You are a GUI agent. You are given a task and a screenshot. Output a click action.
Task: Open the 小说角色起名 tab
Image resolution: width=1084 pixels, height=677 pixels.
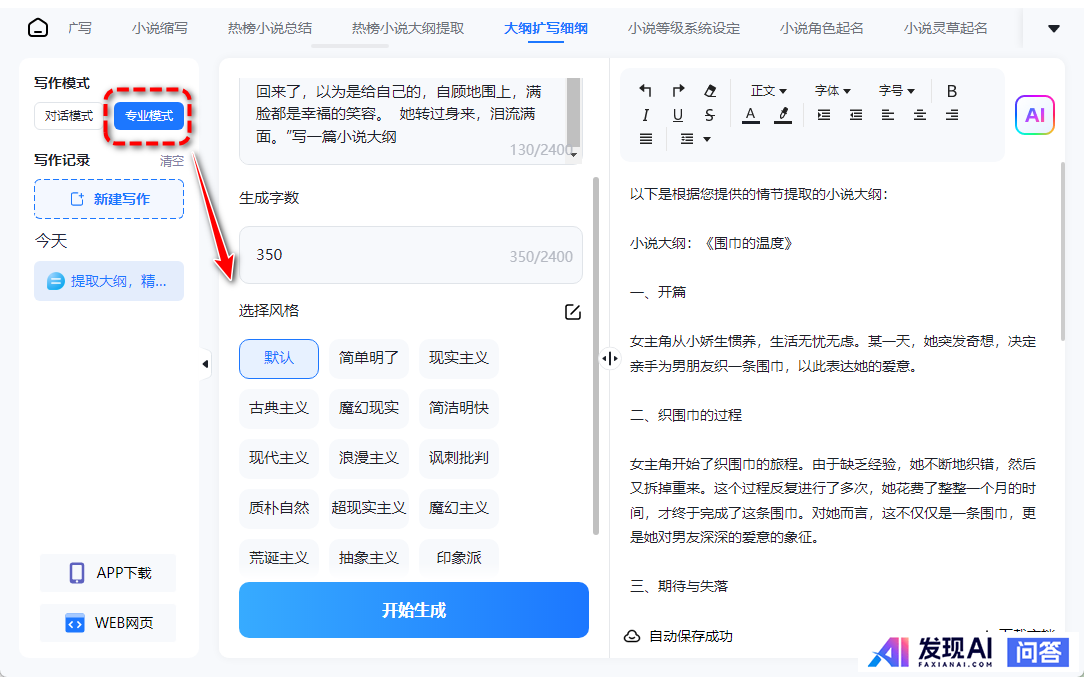[x=821, y=28]
